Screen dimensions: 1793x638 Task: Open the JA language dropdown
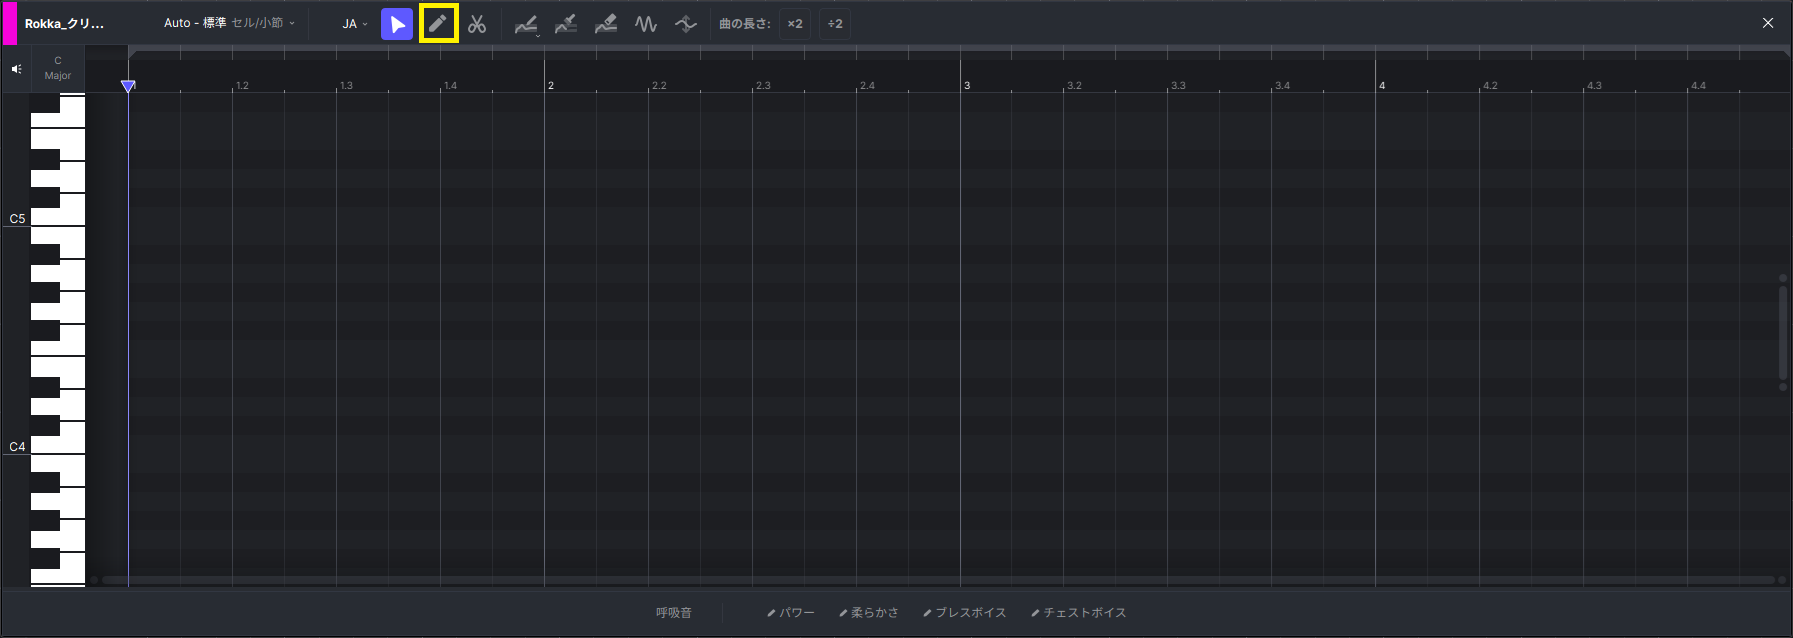tap(355, 24)
